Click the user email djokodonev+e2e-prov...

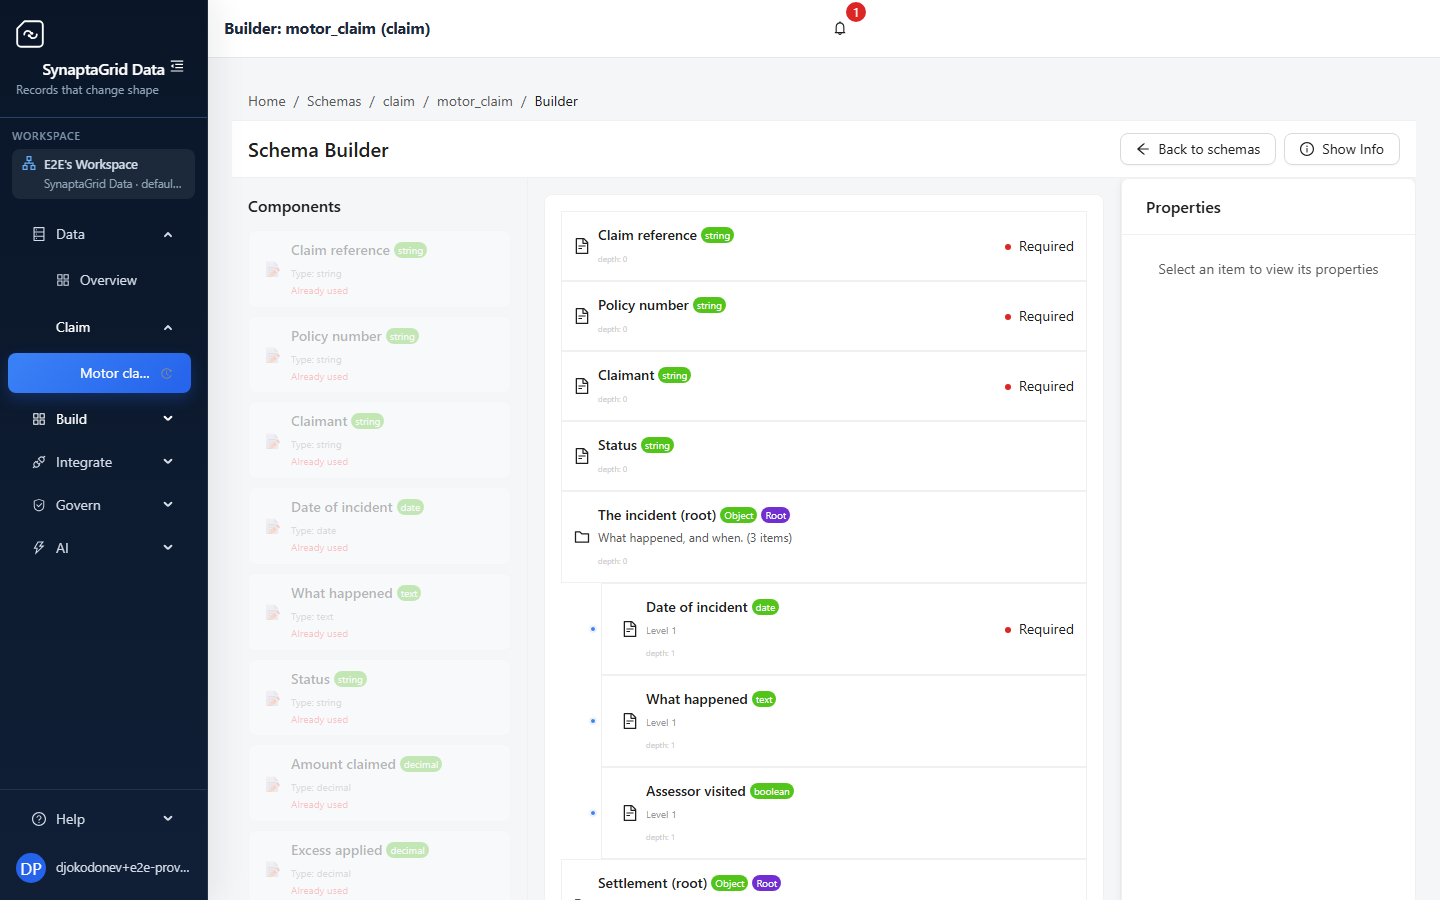point(123,868)
